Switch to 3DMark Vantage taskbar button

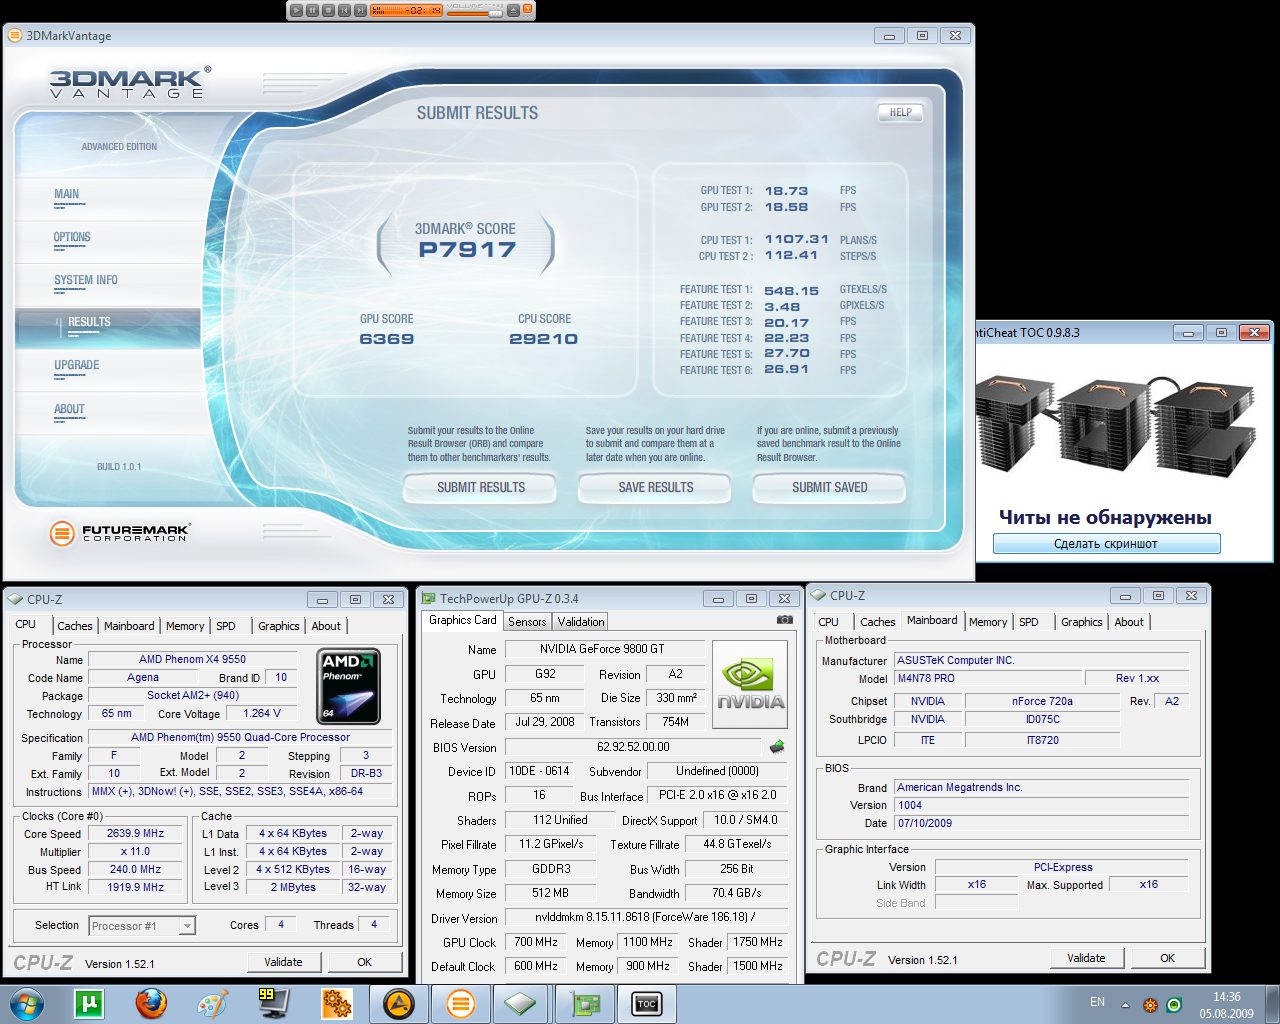(460, 1004)
